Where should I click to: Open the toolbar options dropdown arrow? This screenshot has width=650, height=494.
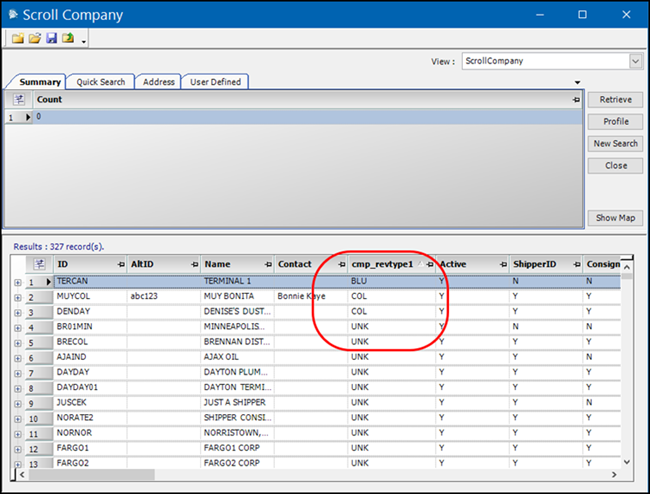tap(84, 41)
